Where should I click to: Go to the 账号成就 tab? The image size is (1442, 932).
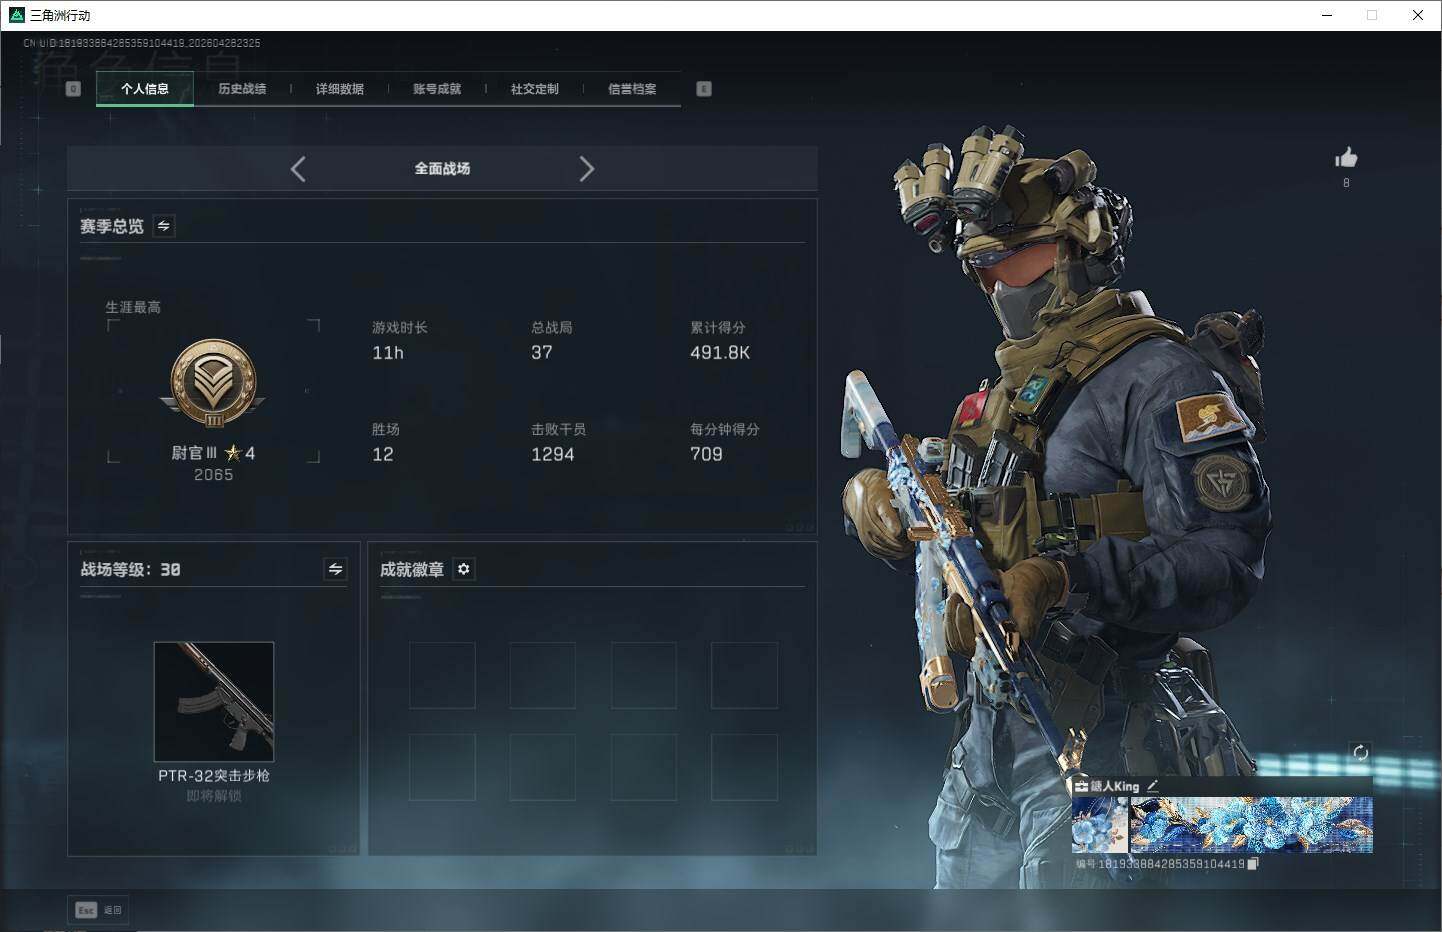pos(437,89)
